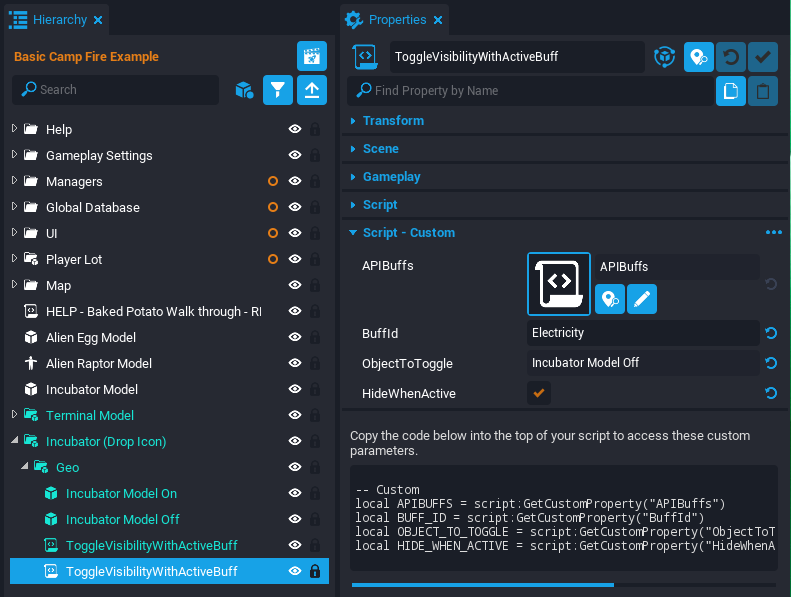The image size is (791, 597).
Task: Click the filter icon in Hierarchy toolbar
Action: 278,90
